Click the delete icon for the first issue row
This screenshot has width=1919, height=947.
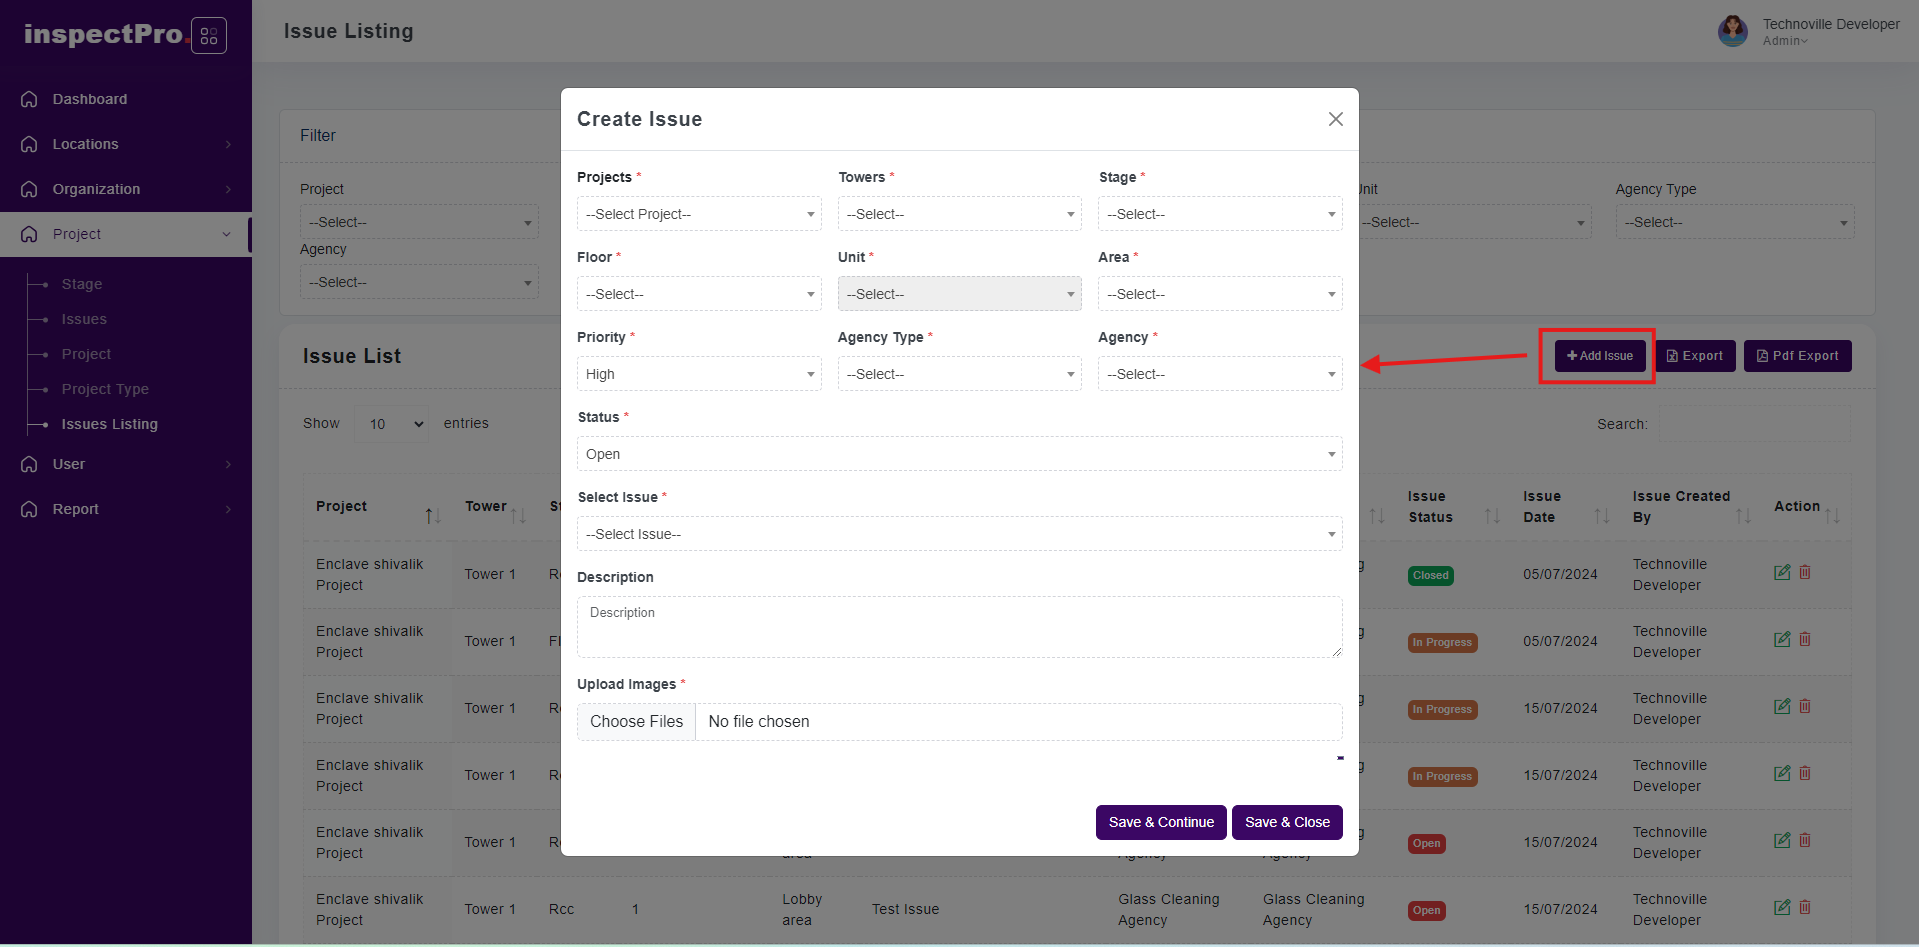click(x=1805, y=573)
